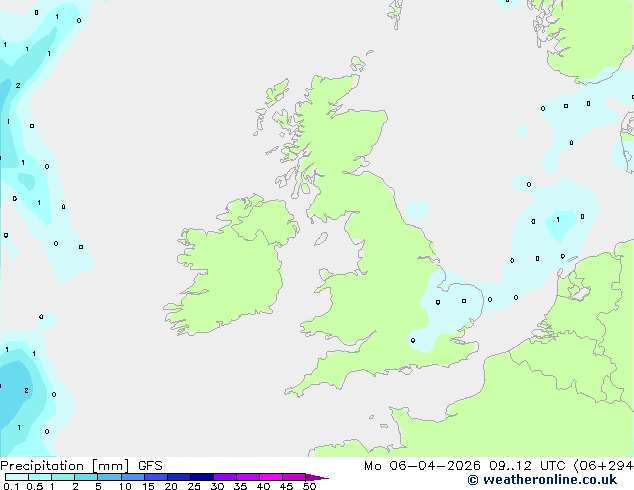The height and width of the screenshot is (490, 634).
Task: Click the '1' value in the North Sea
Action: [x=558, y=220]
